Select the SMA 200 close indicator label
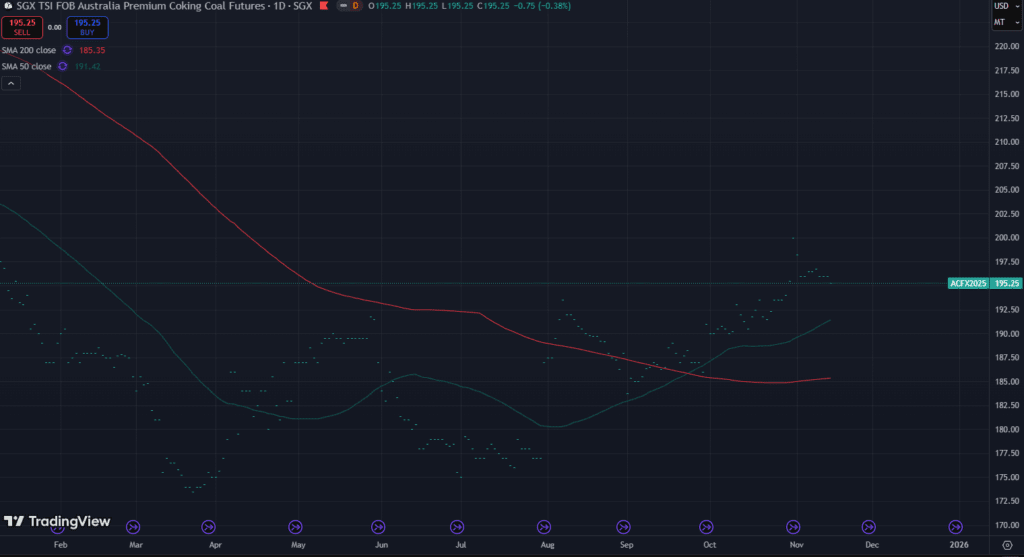Screen dimensions: 1024x557 [x=28, y=49]
